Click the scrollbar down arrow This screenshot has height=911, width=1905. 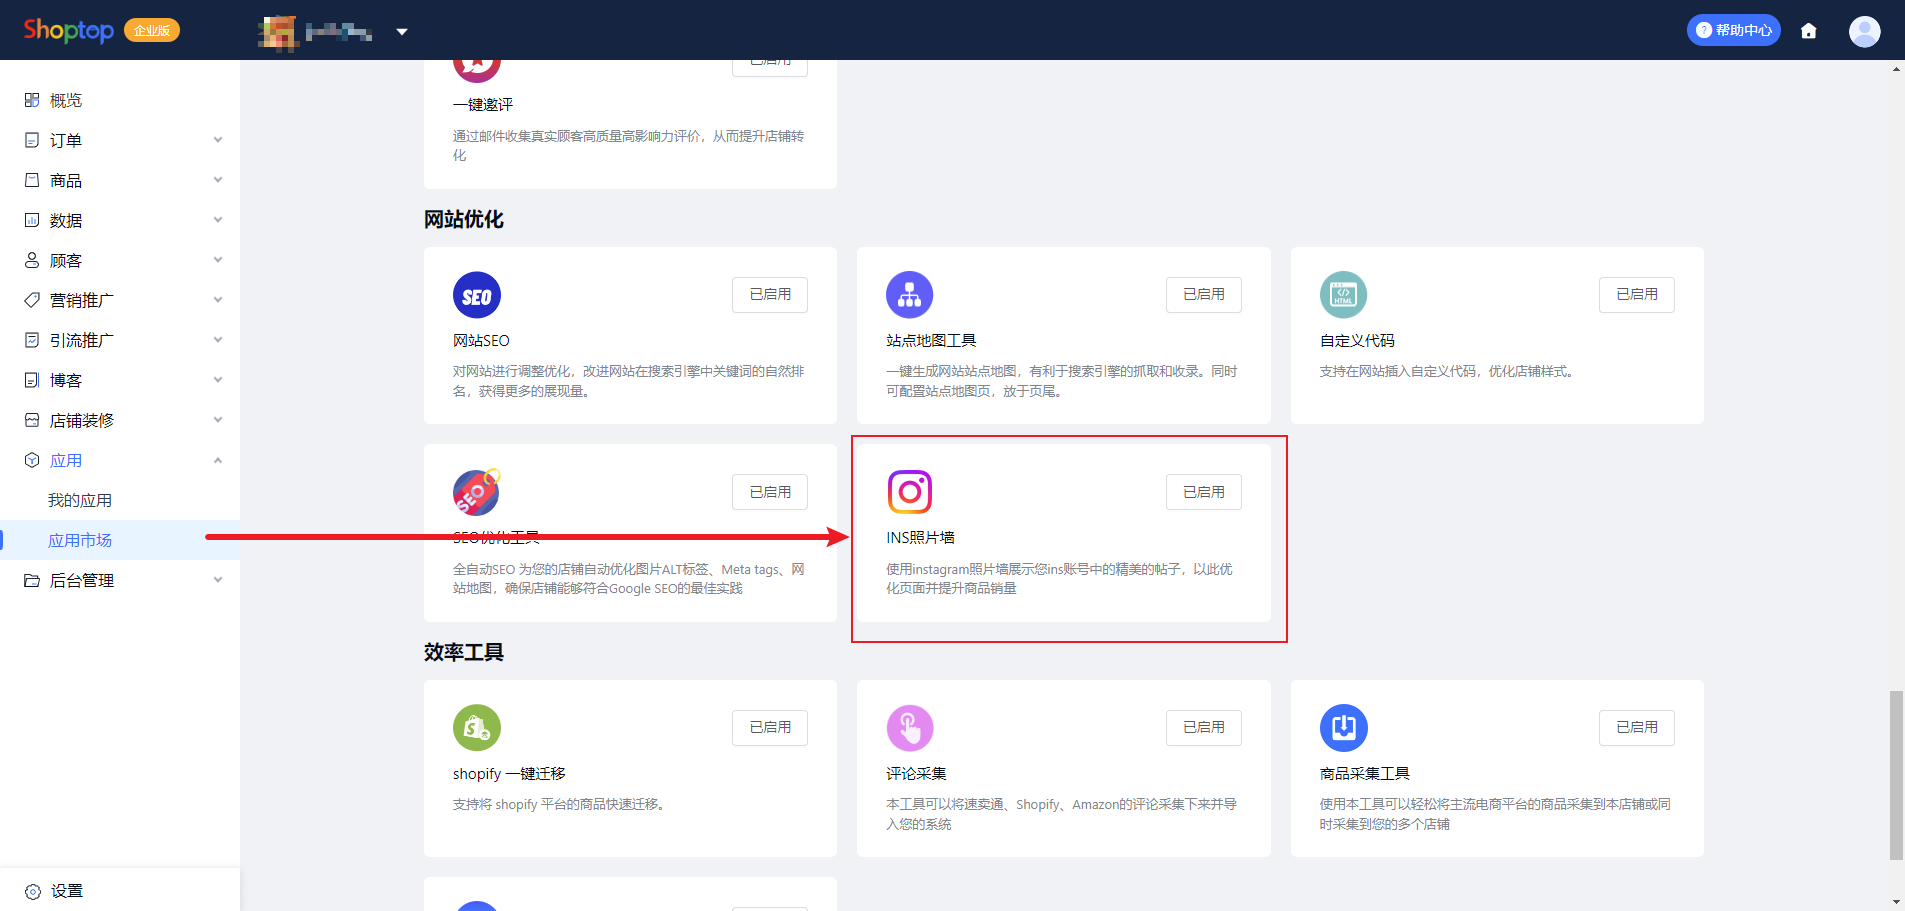click(1896, 902)
